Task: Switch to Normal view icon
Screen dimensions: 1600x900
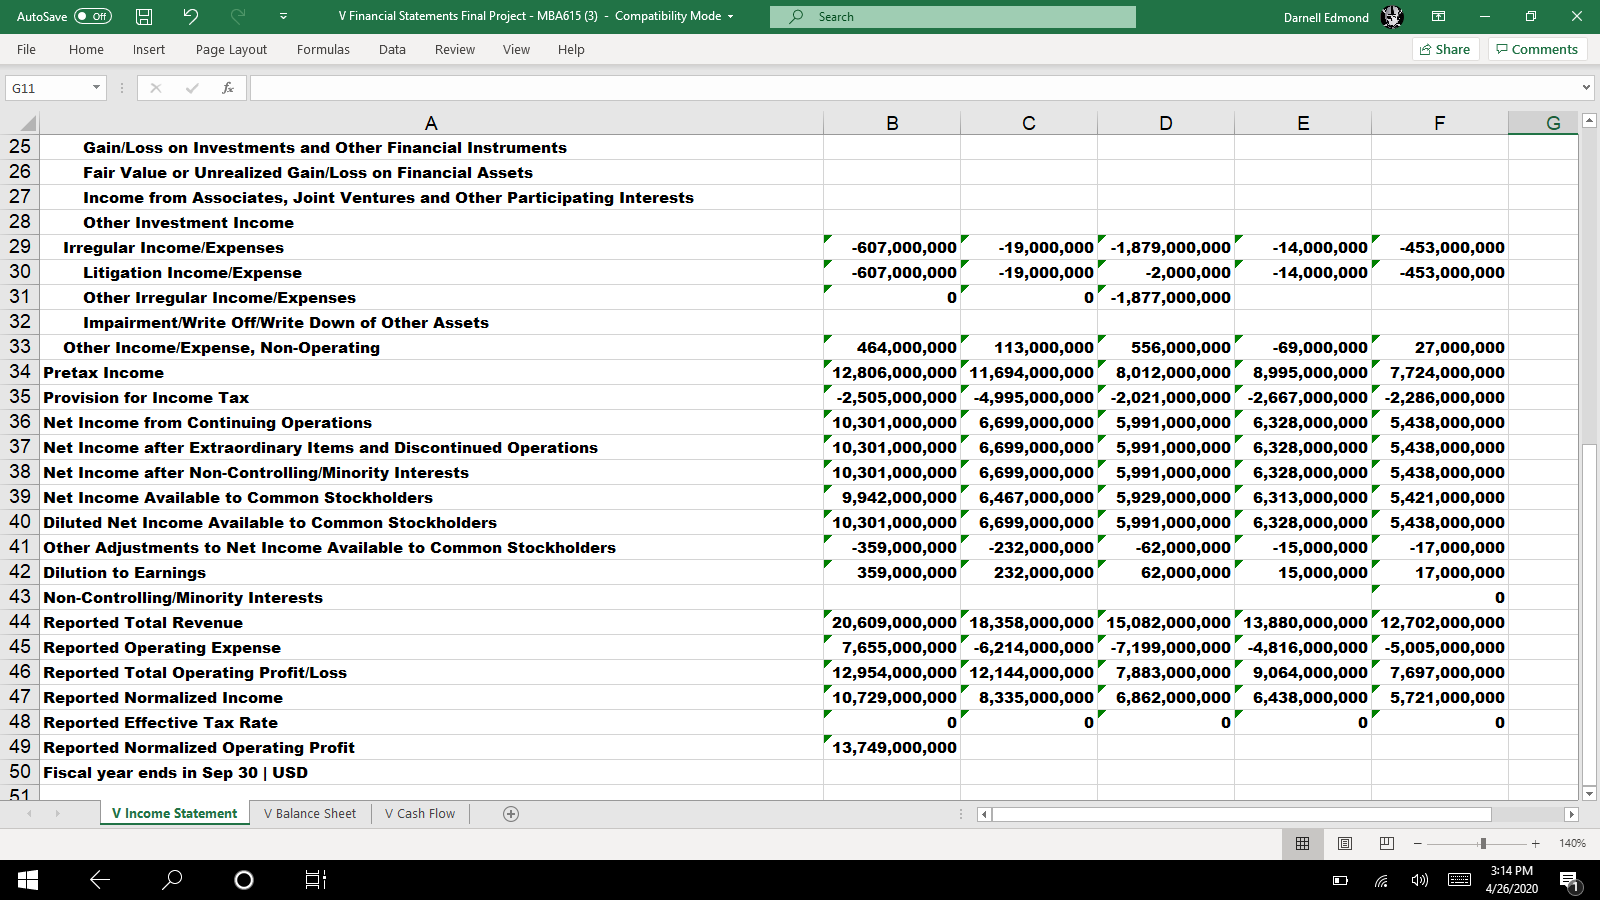Action: 1302,843
